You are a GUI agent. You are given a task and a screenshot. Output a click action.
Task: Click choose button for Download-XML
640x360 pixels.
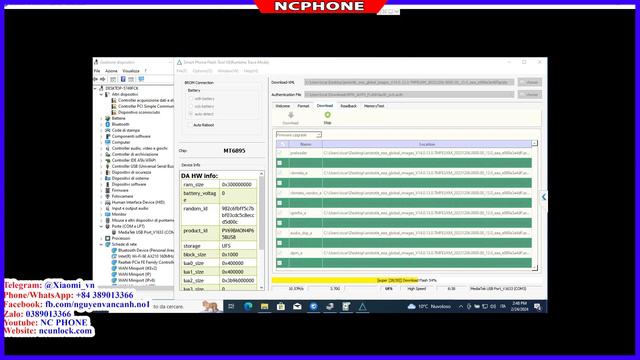530,82
